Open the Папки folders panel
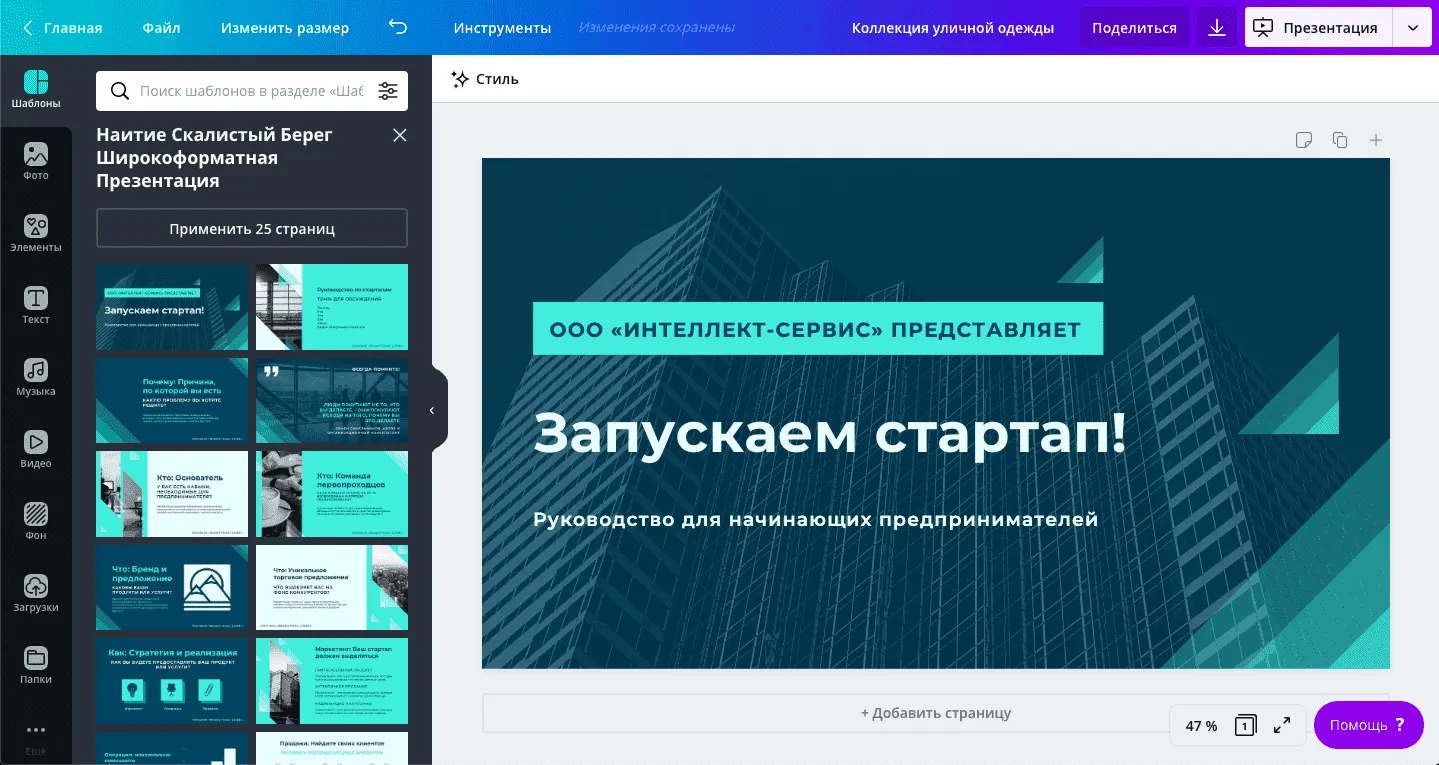Image resolution: width=1439 pixels, height=765 pixels. [36, 666]
